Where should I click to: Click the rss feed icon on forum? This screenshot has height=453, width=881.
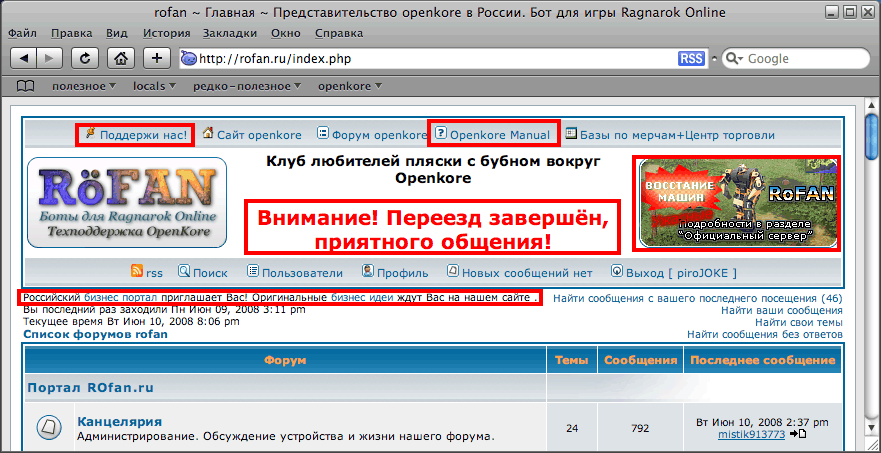click(137, 271)
